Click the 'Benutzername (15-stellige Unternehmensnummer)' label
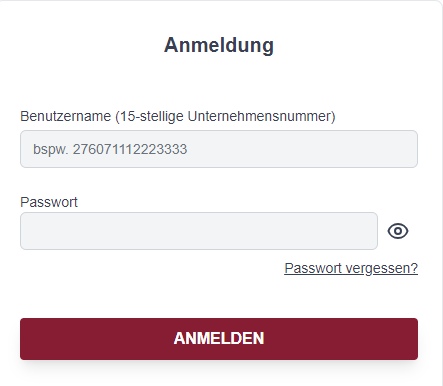 [178, 116]
